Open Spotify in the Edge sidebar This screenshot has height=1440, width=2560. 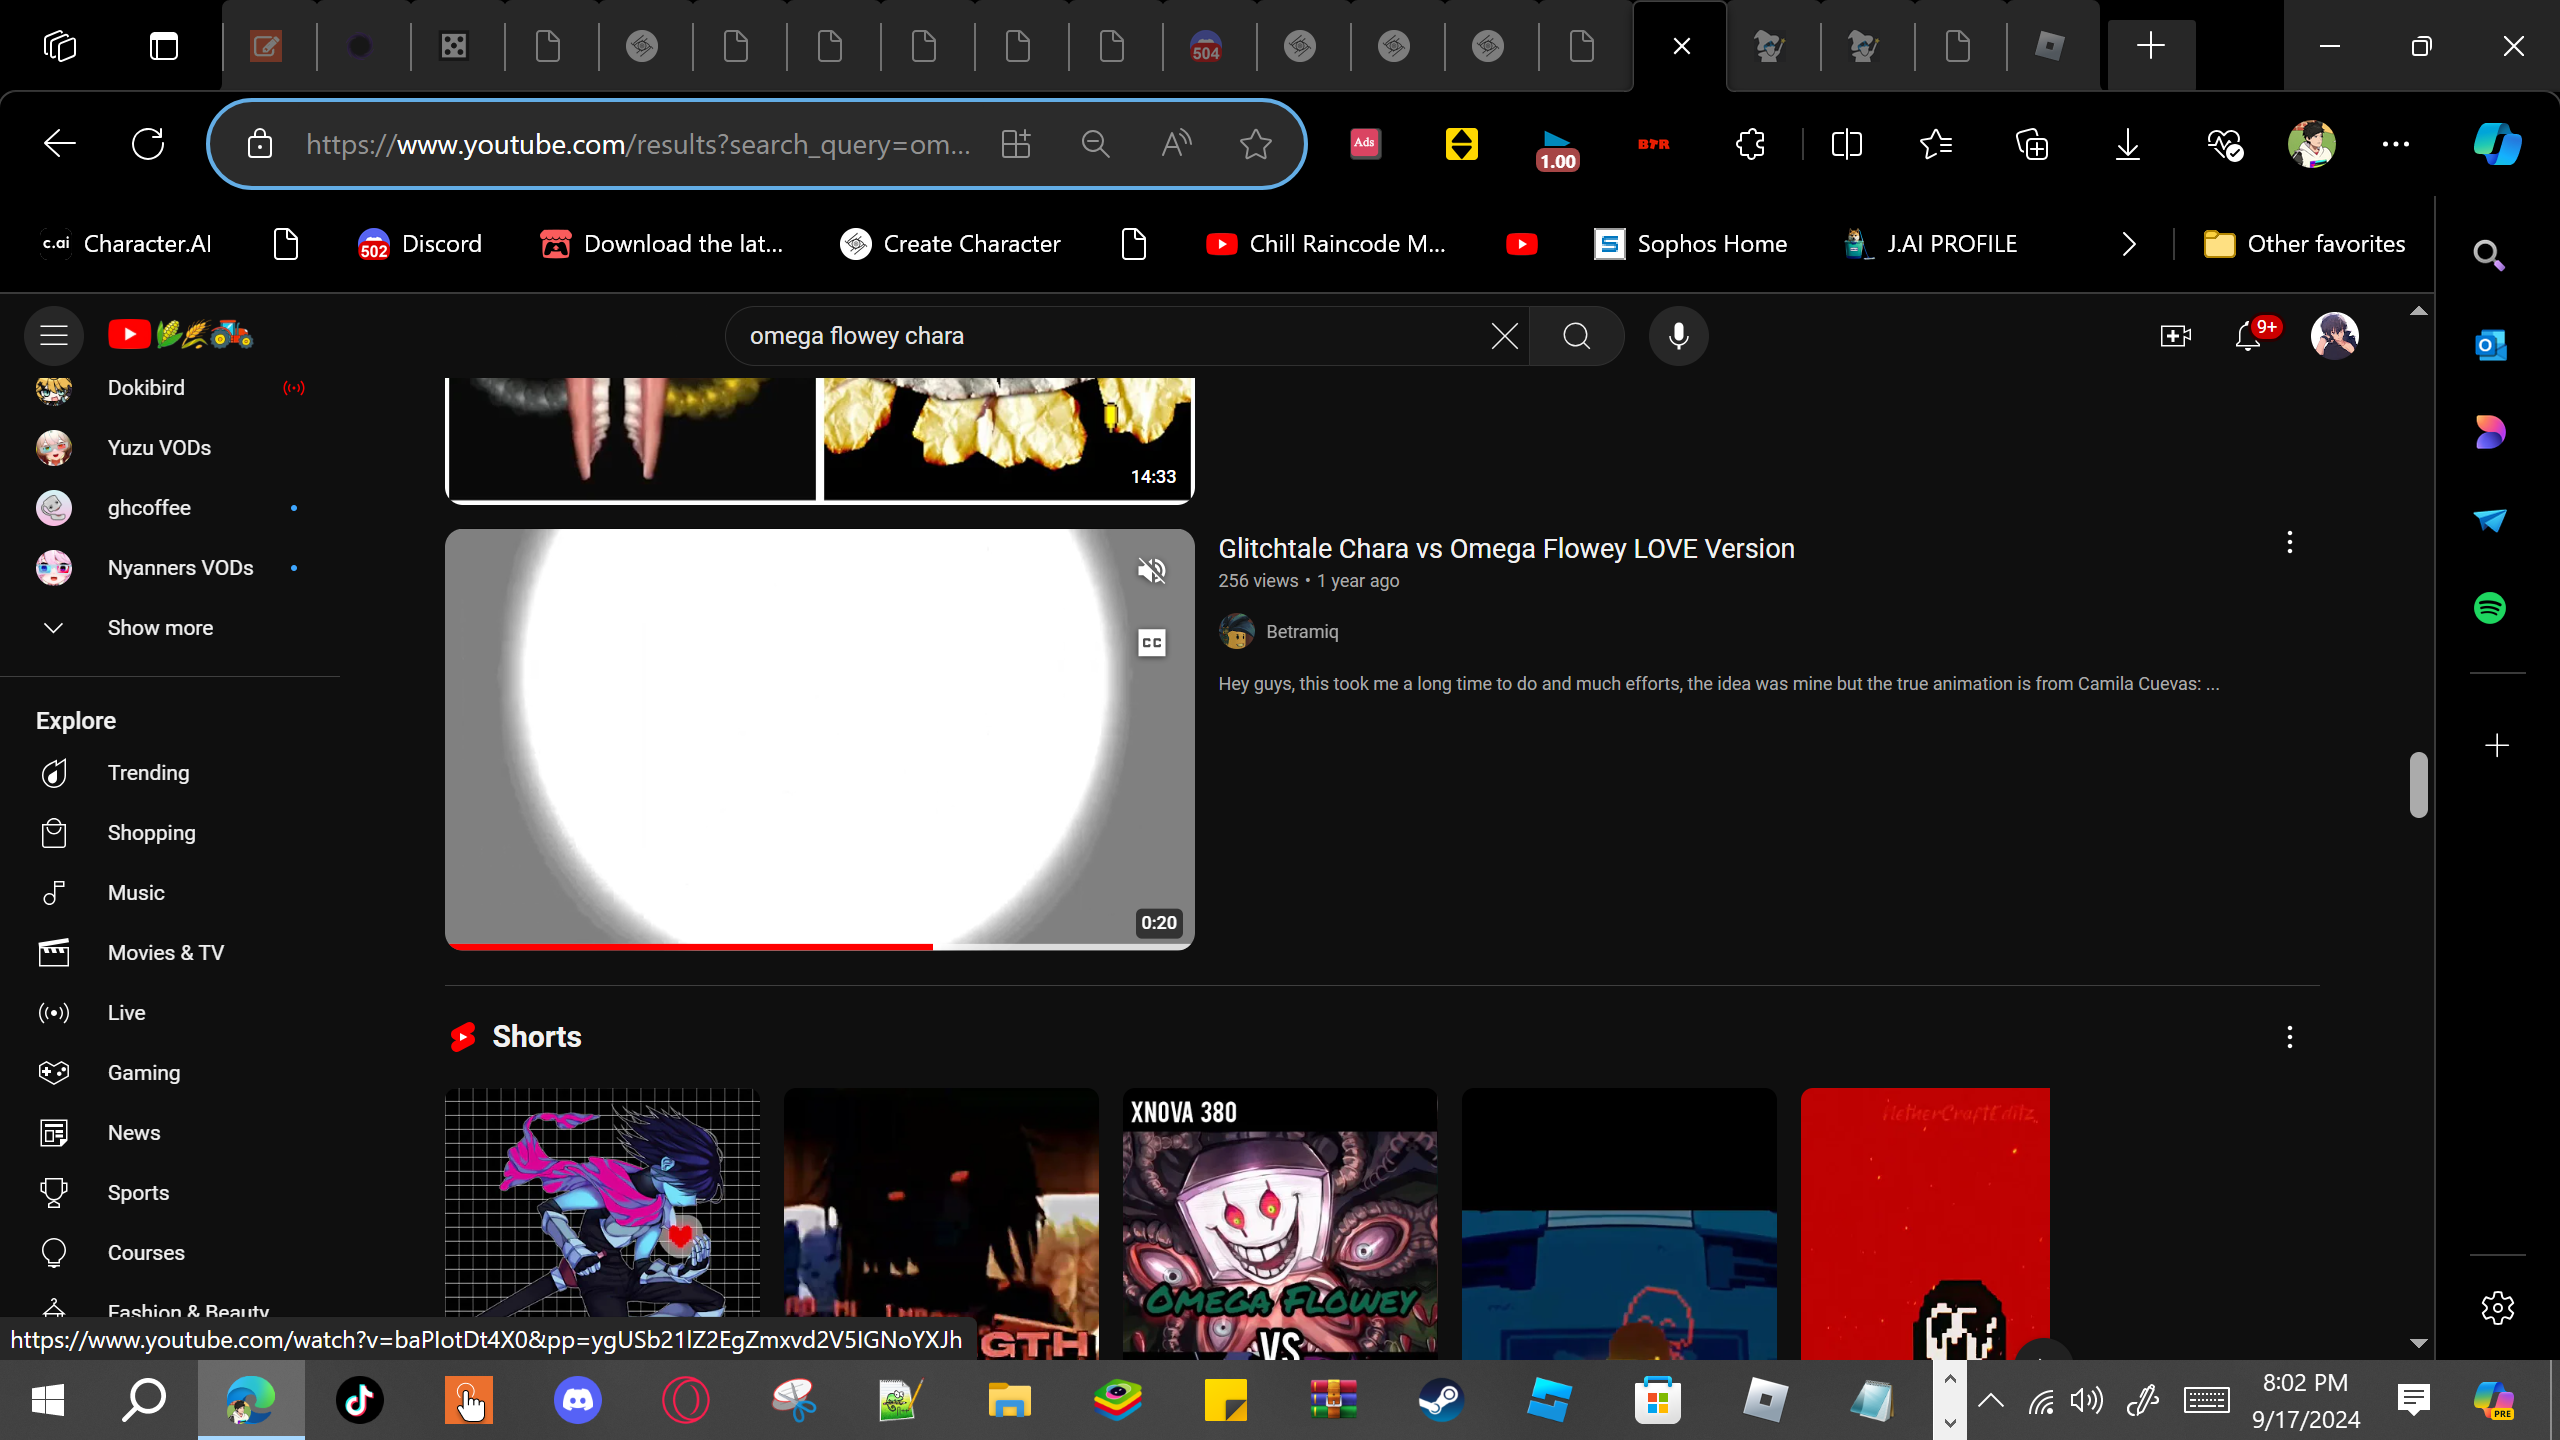(x=2490, y=608)
